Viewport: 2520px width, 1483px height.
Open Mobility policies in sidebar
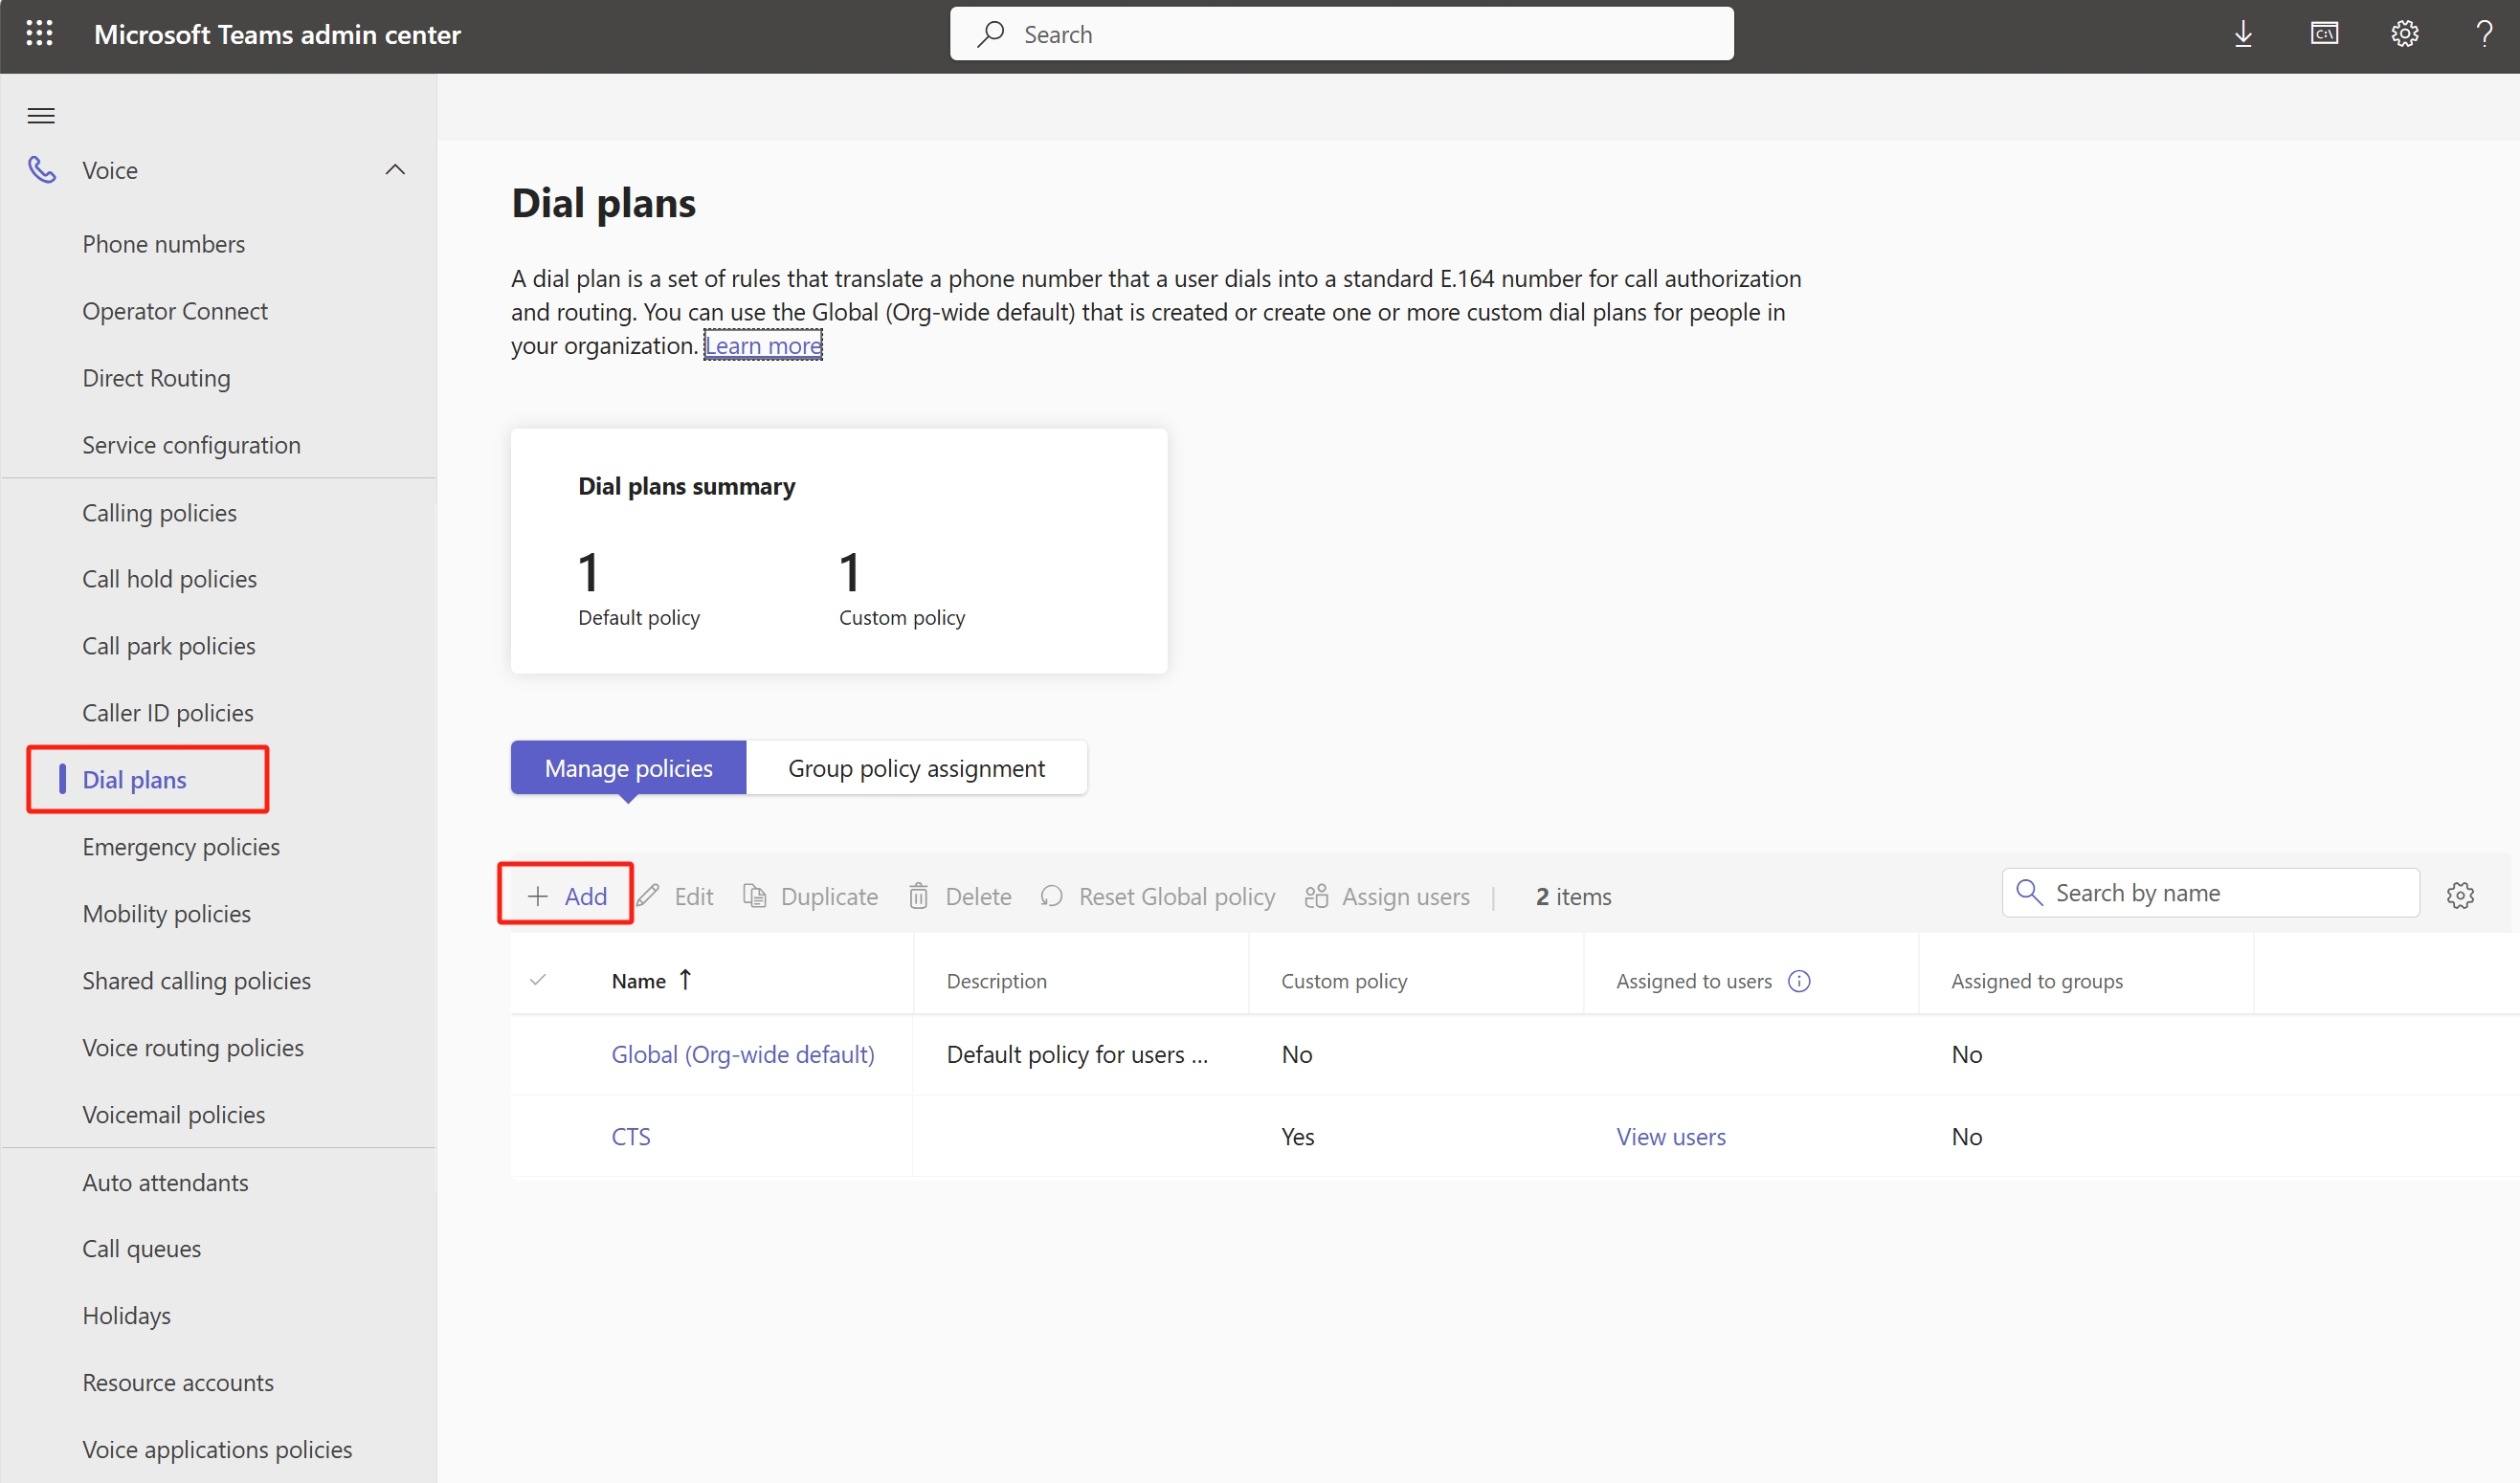(x=166, y=914)
